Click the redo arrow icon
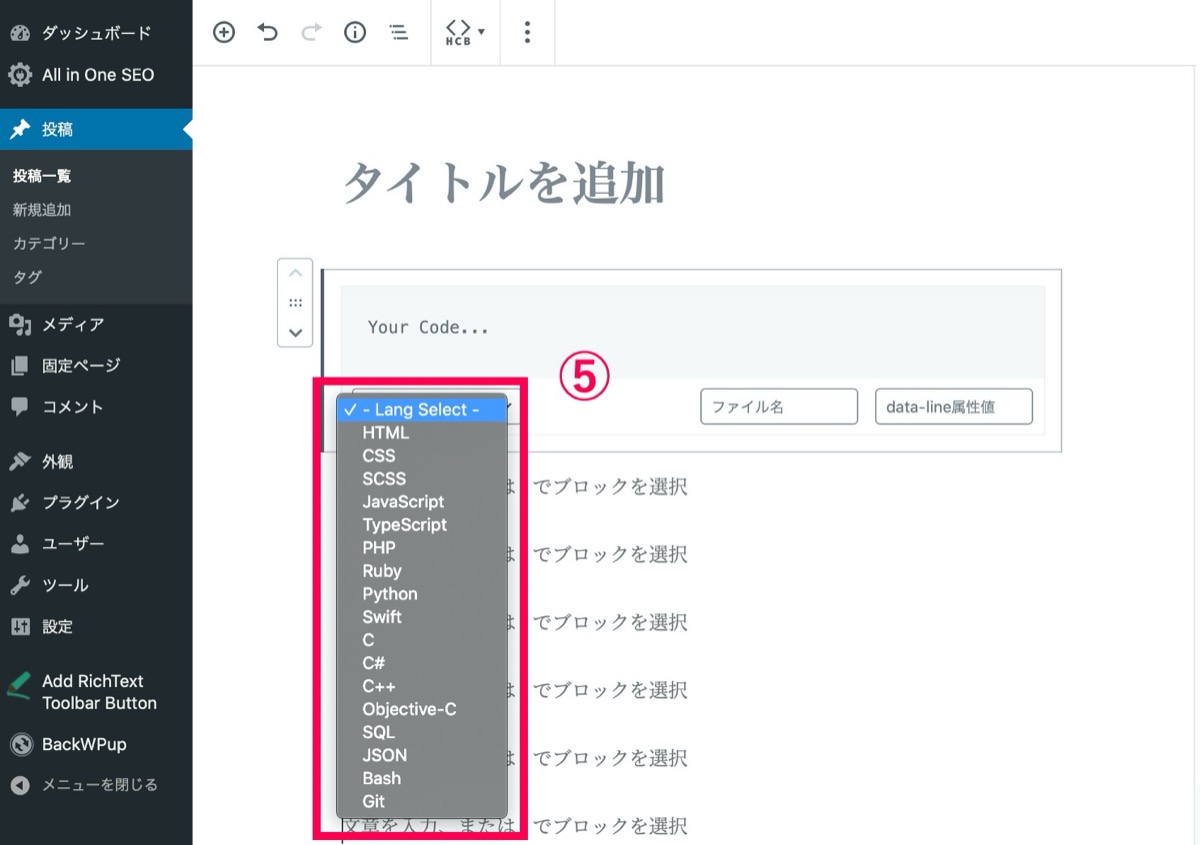The image size is (1200, 845). click(x=311, y=32)
